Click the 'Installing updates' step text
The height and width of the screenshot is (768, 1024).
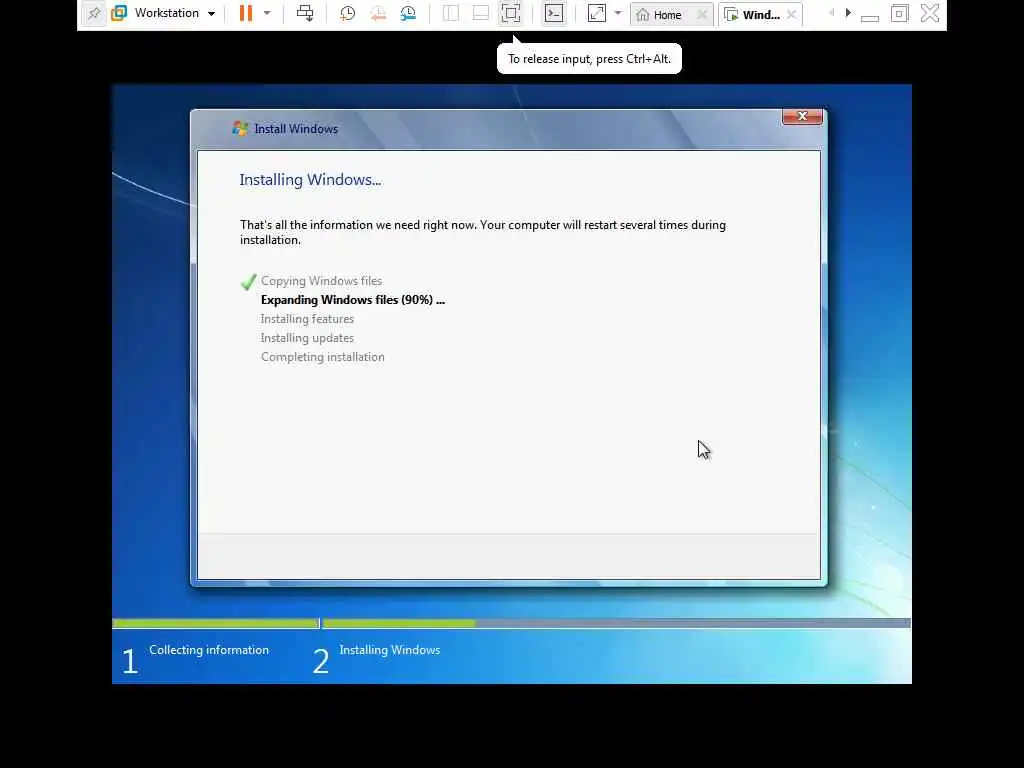click(x=307, y=338)
